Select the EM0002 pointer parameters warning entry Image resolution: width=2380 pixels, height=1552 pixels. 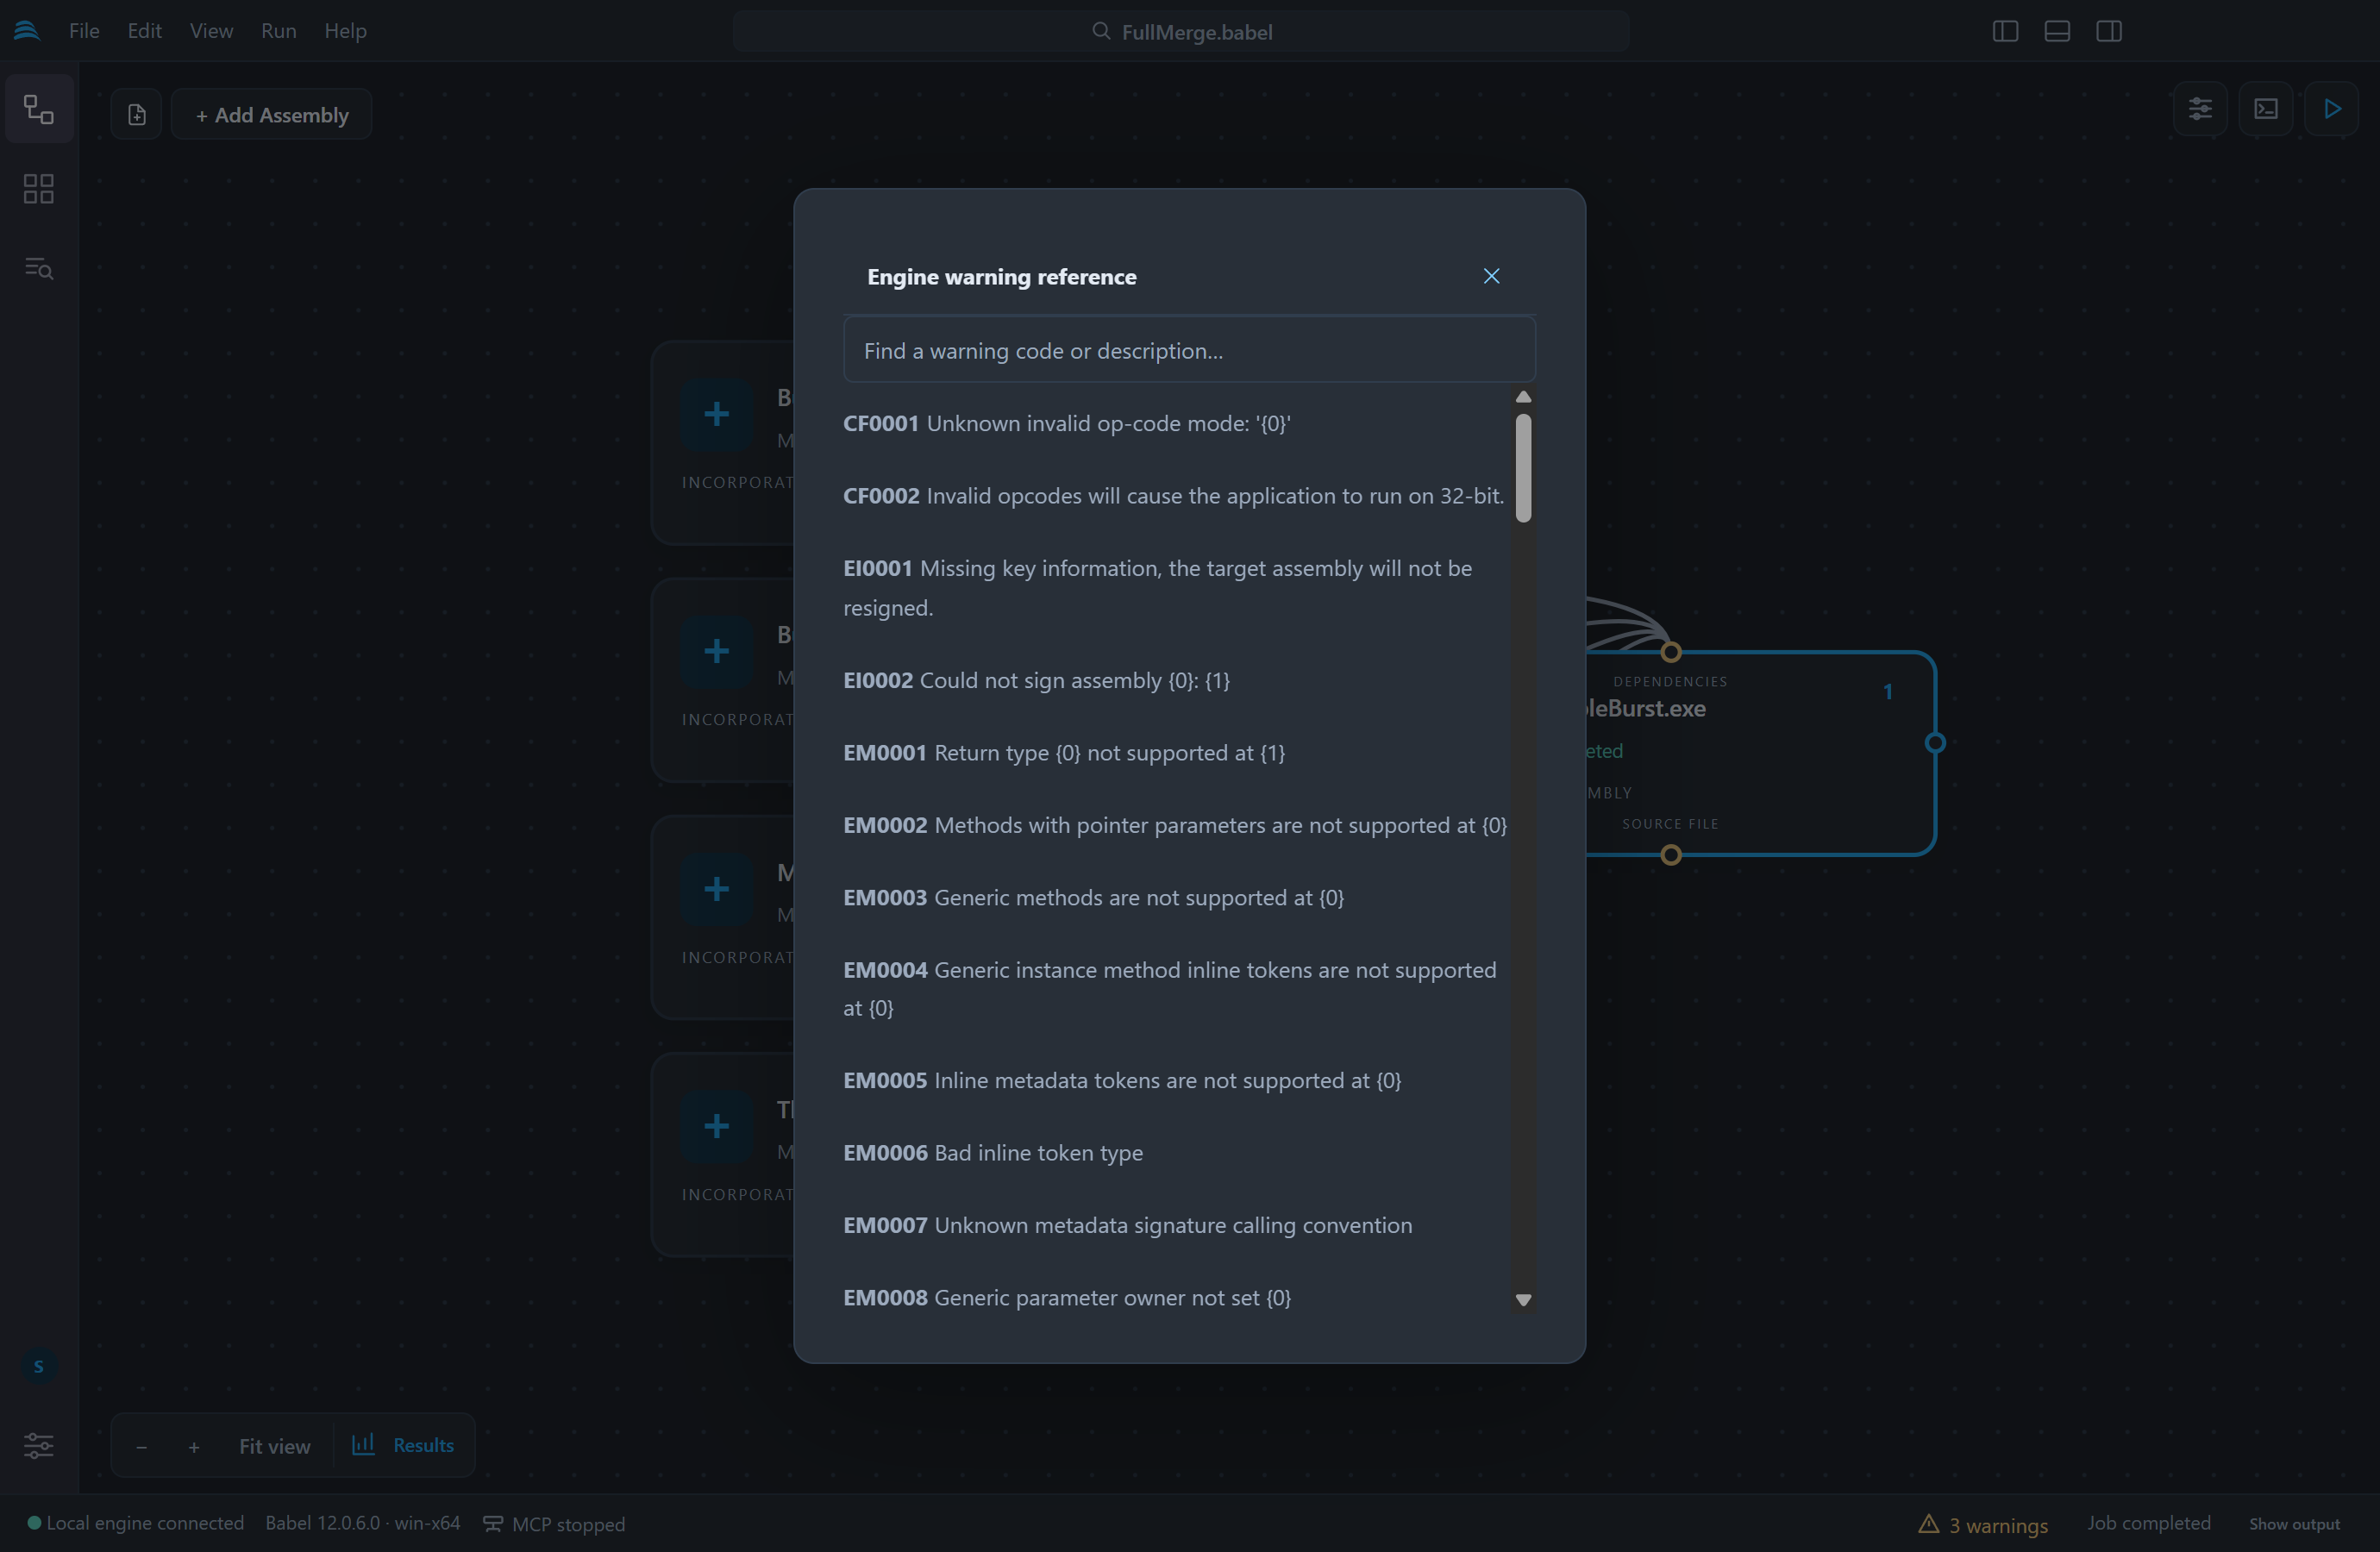click(1175, 825)
